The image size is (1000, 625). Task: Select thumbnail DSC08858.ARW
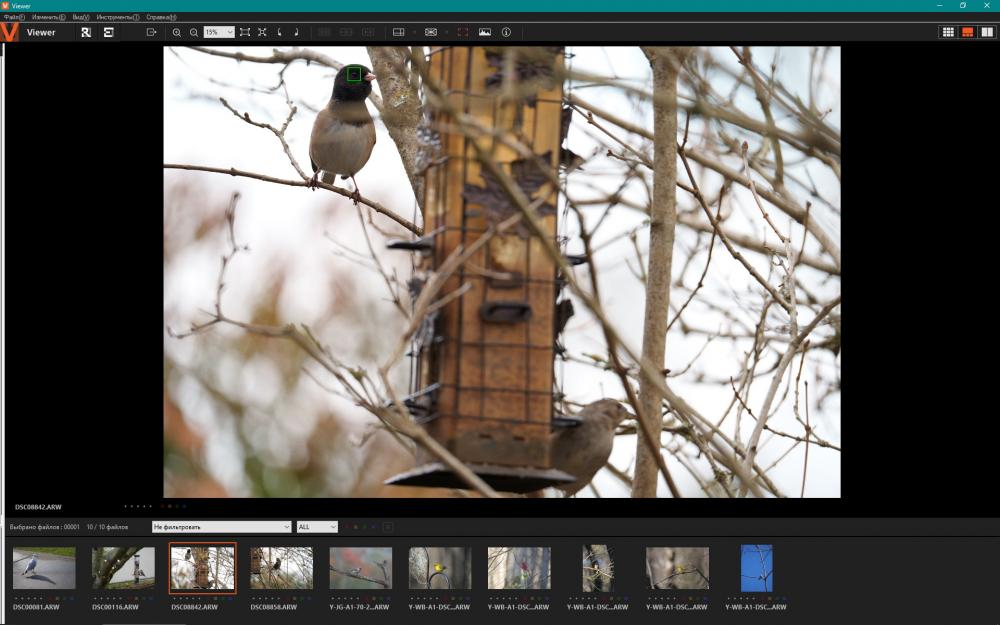click(281, 568)
